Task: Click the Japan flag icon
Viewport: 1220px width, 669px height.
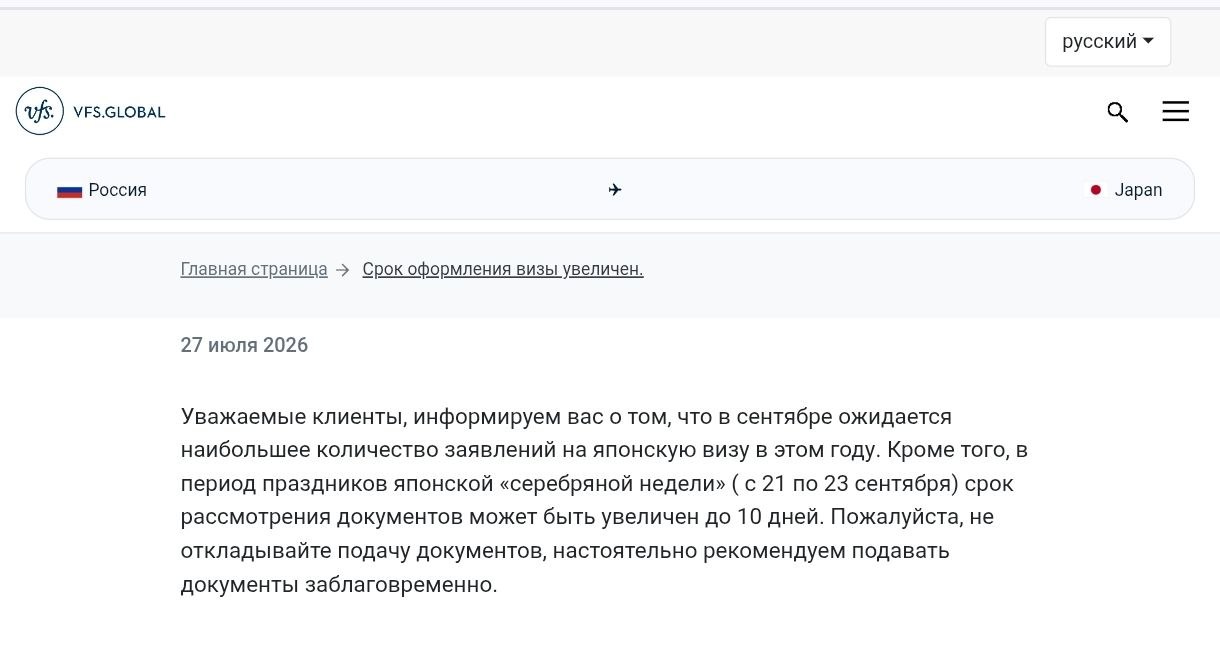Action: [1096, 190]
